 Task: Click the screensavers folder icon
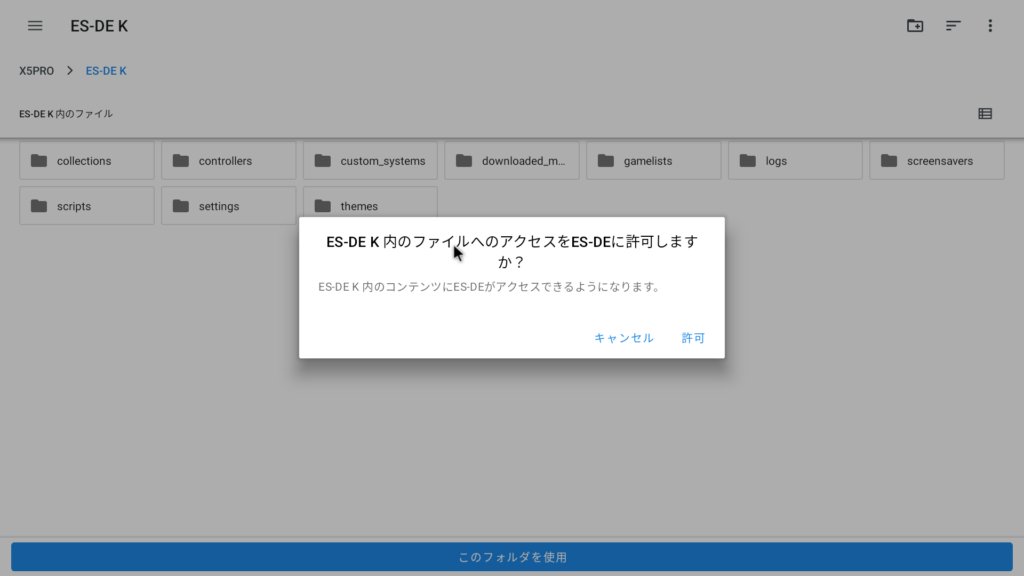(x=889, y=161)
